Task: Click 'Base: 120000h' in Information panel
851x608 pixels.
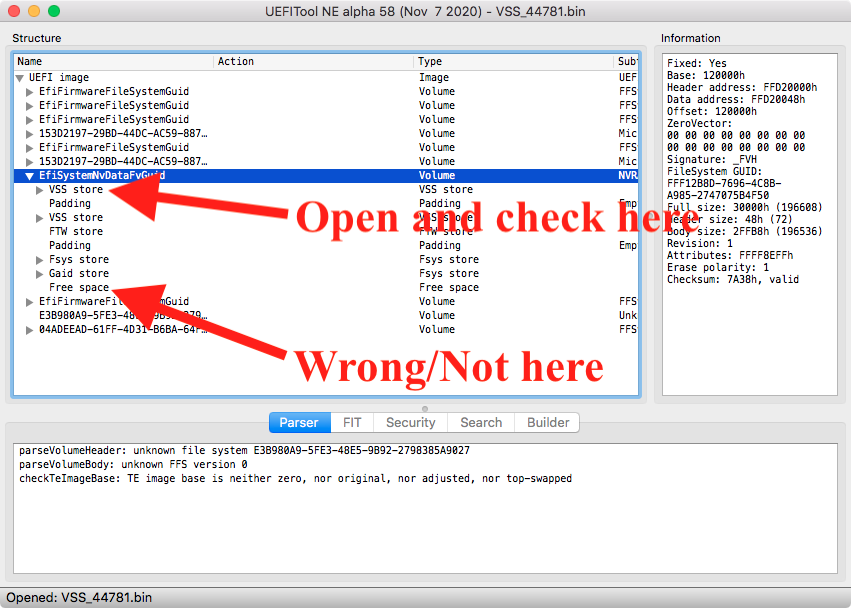Action: coord(706,75)
